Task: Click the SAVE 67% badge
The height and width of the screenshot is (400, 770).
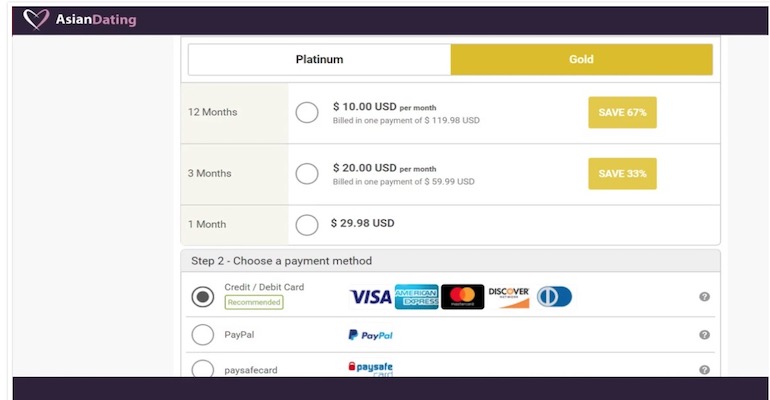Action: point(622,113)
